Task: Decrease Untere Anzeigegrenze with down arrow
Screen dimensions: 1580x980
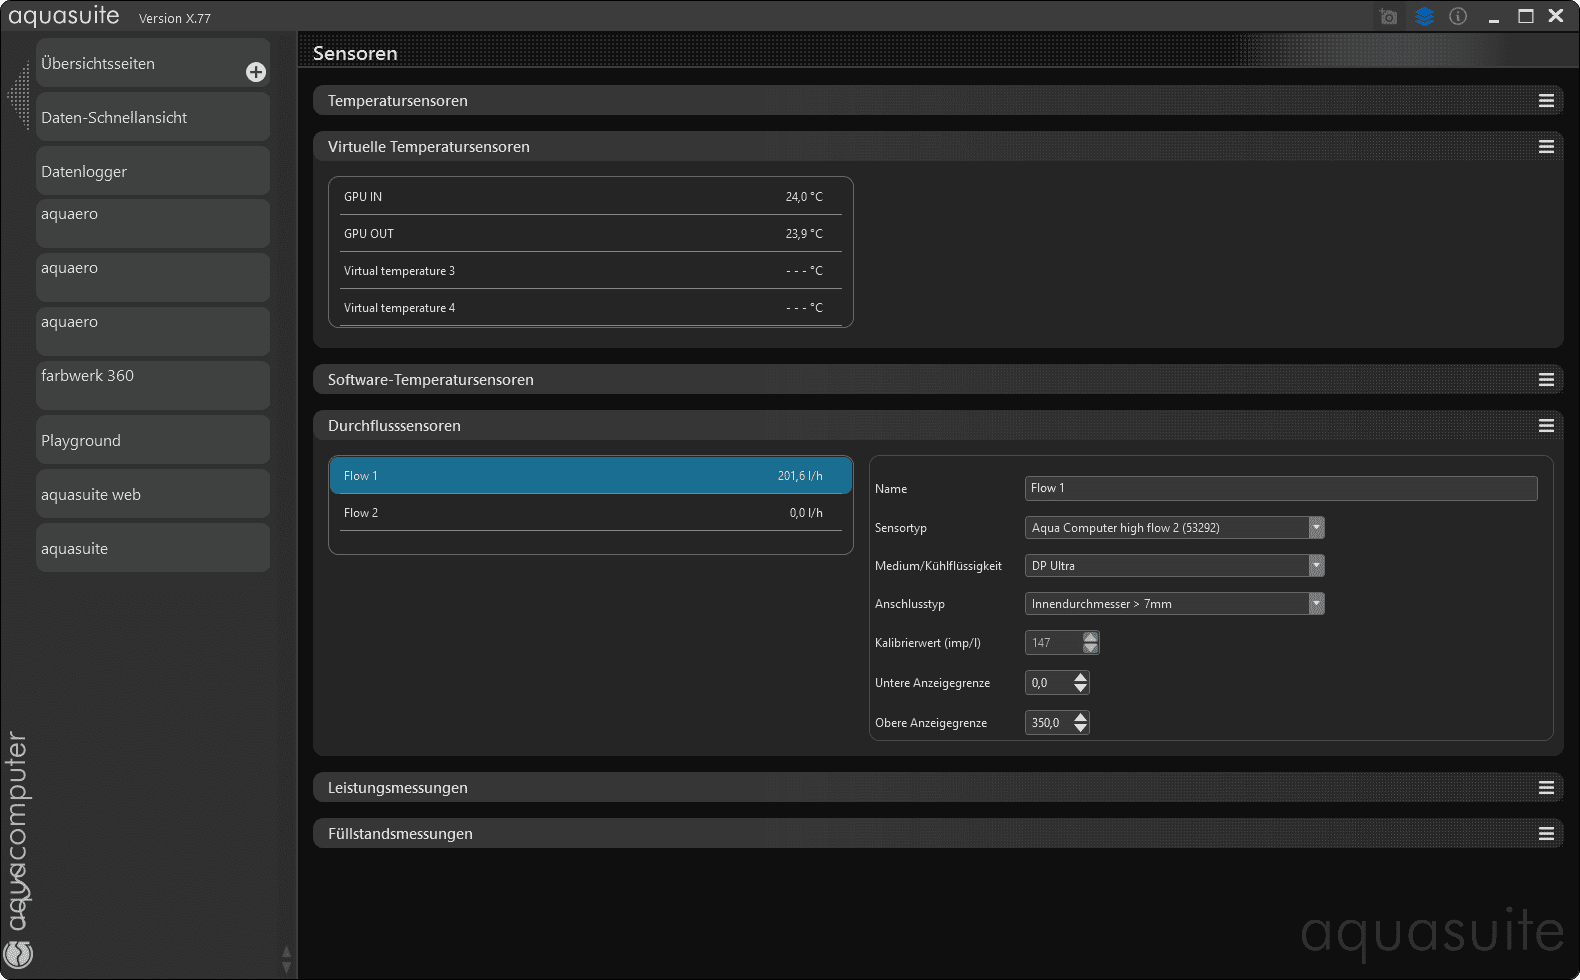Action: pos(1081,689)
